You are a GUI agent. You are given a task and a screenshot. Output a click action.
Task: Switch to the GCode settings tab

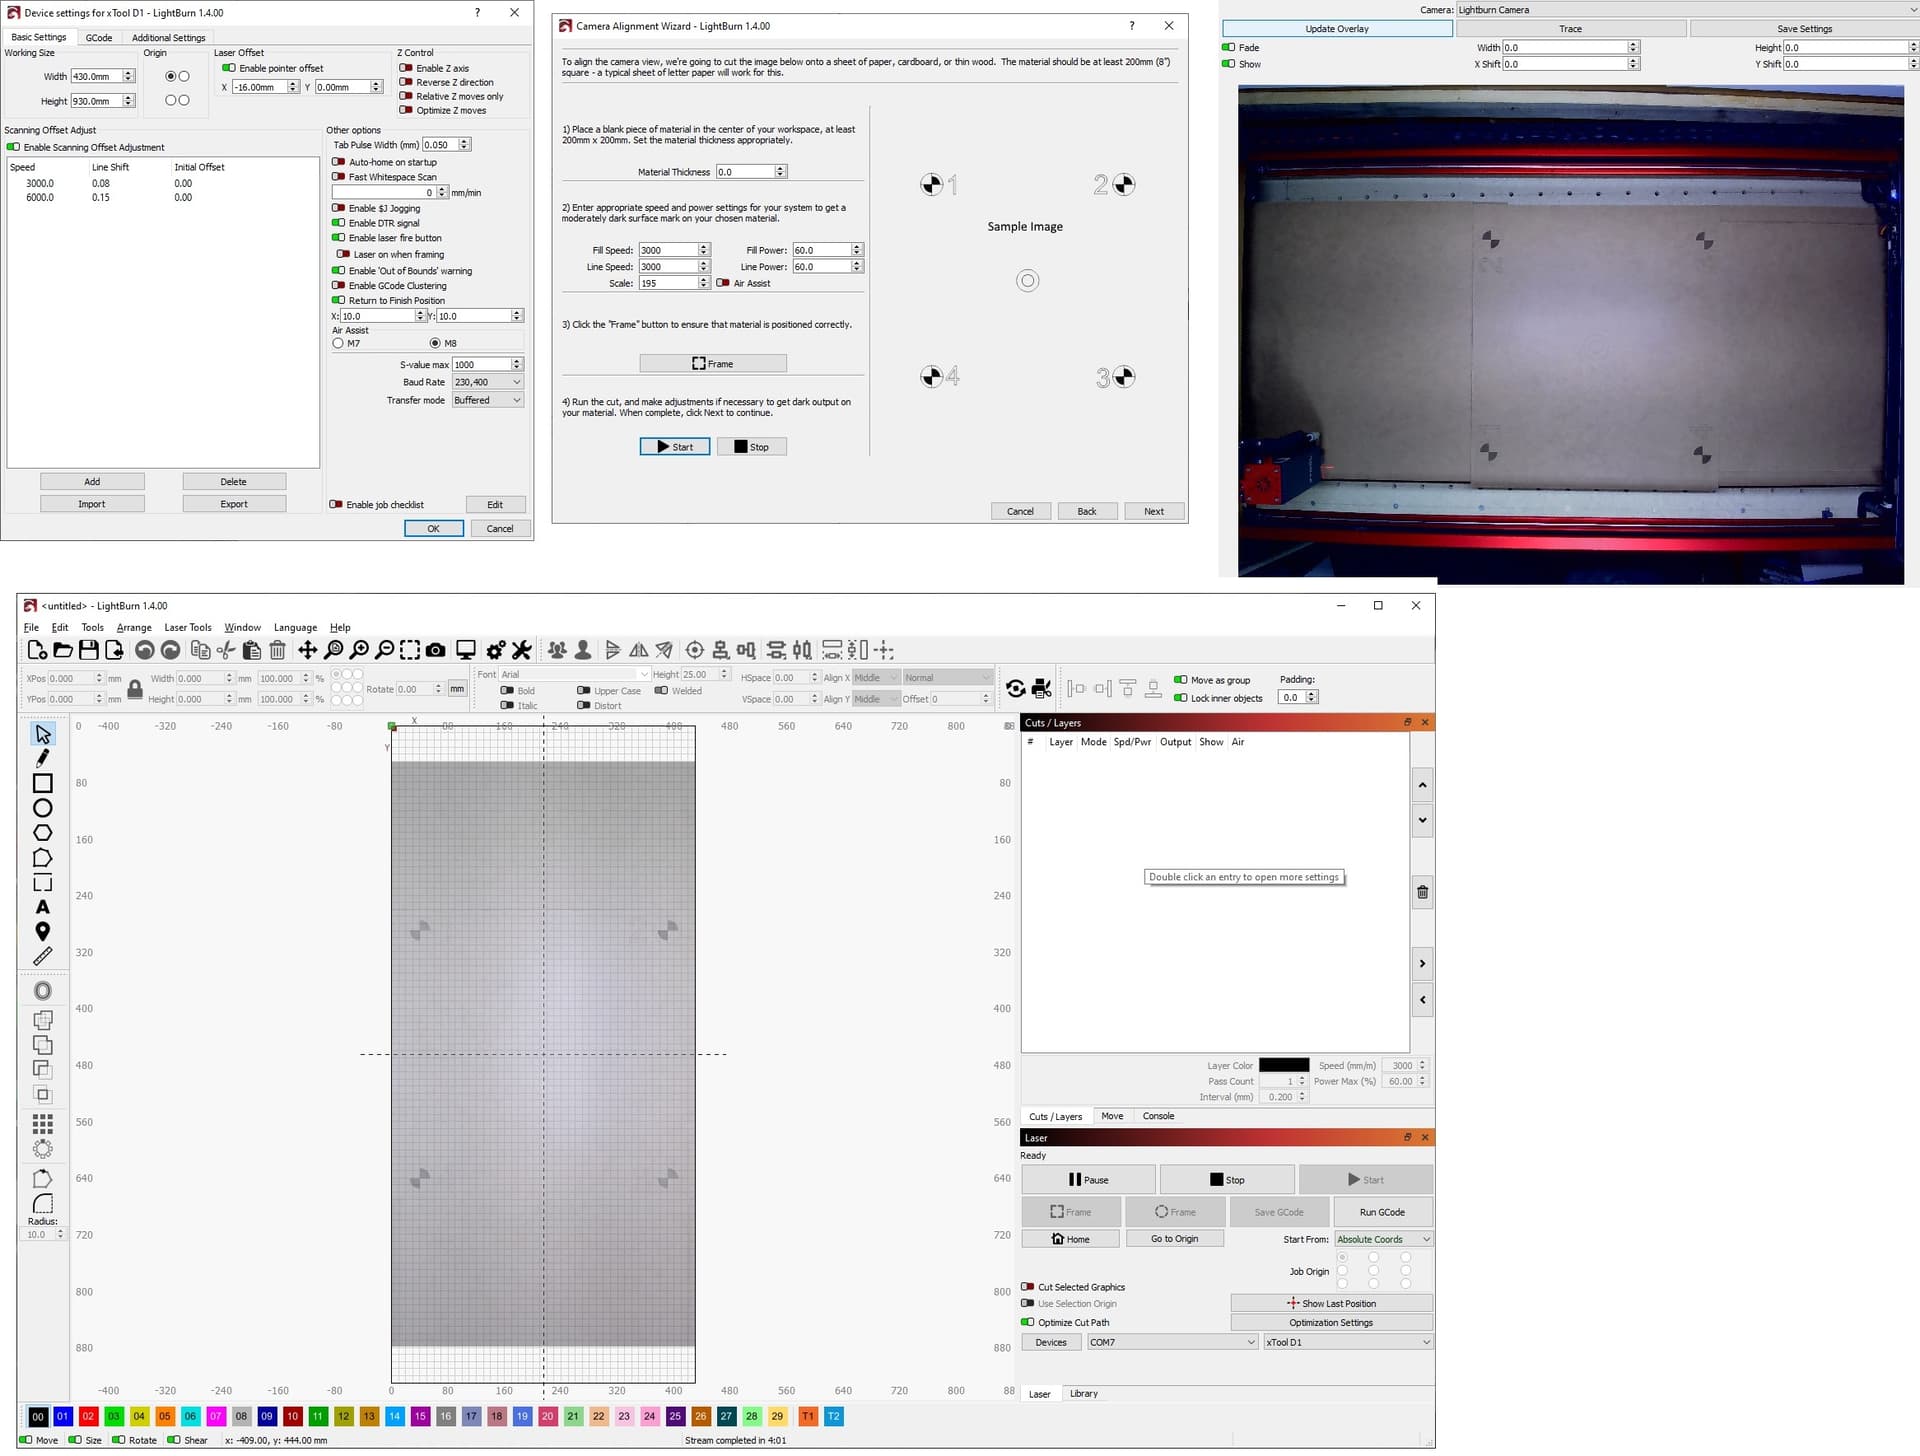click(99, 38)
